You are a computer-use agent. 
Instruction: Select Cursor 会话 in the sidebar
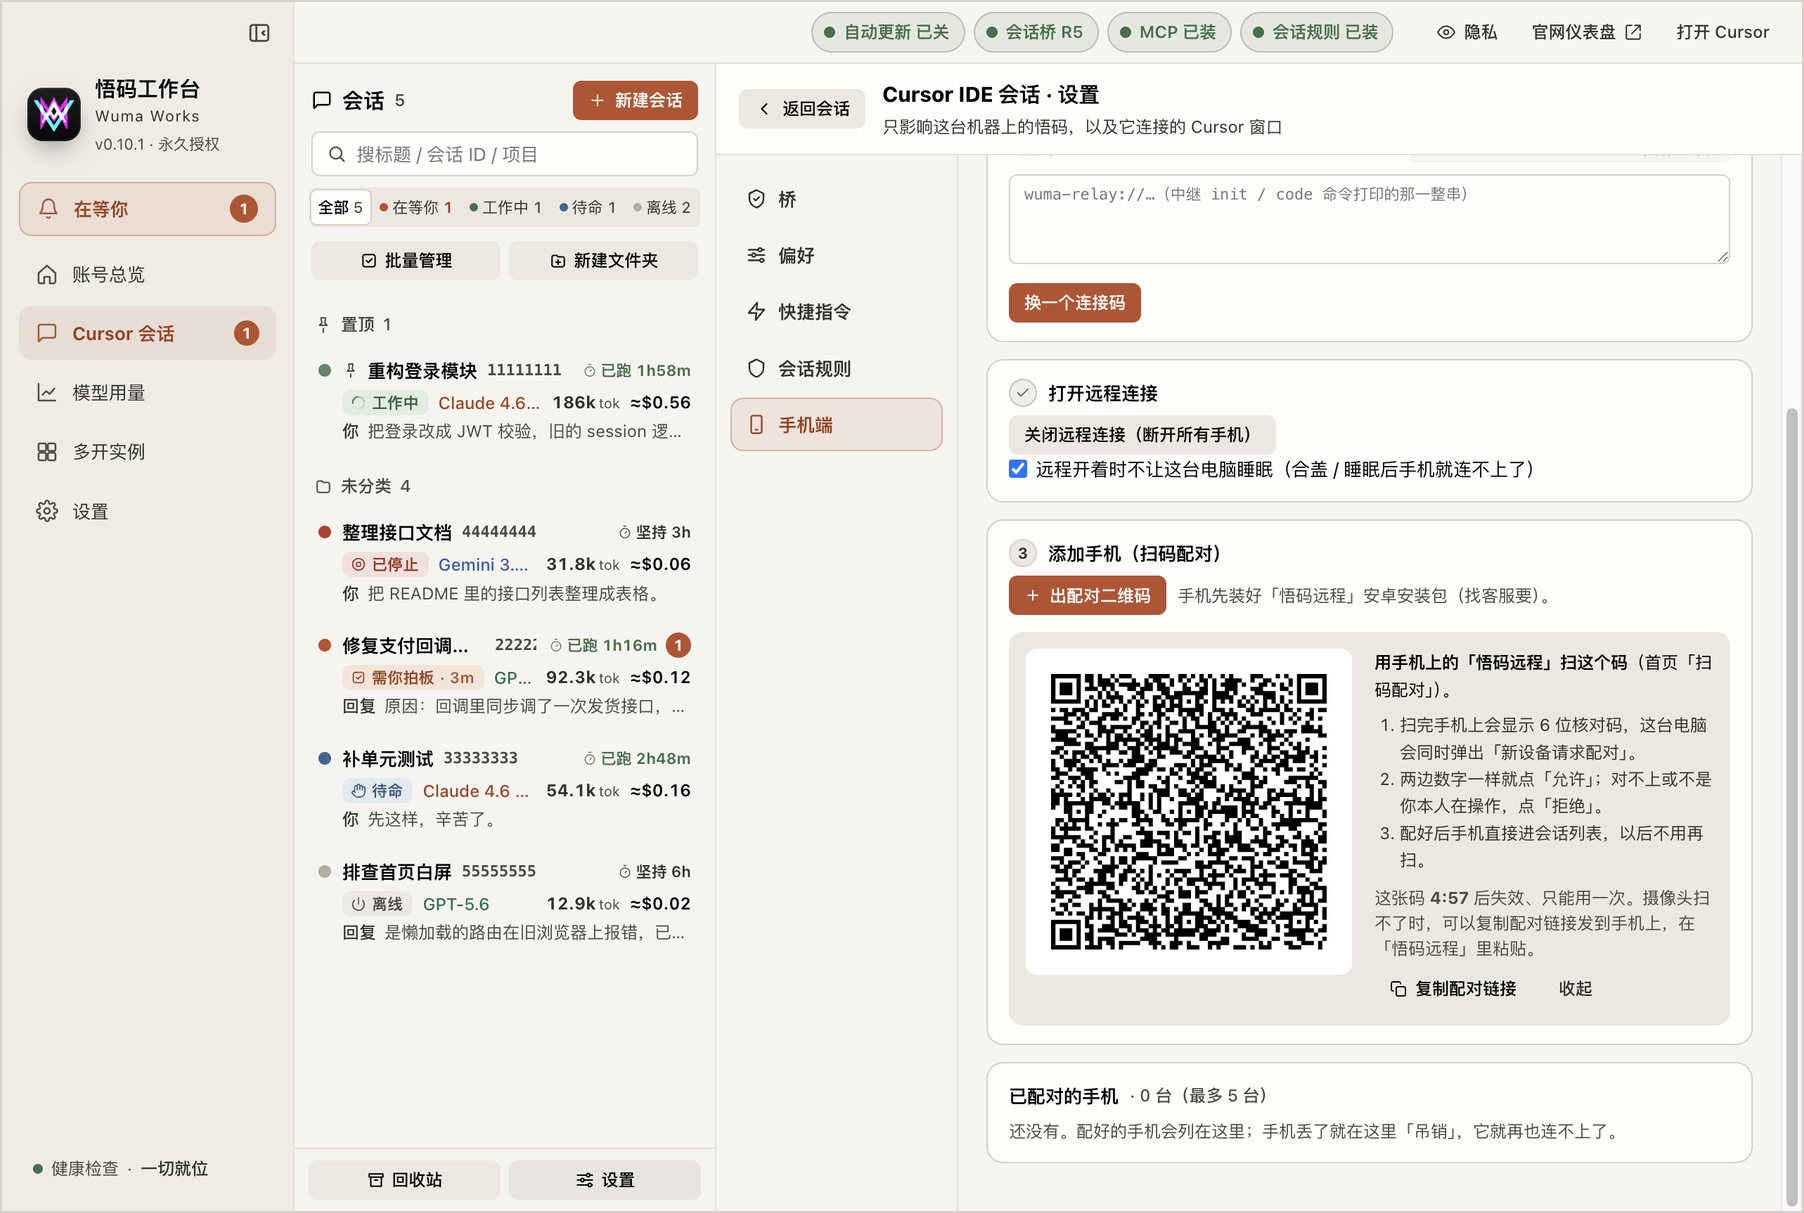pos(147,333)
